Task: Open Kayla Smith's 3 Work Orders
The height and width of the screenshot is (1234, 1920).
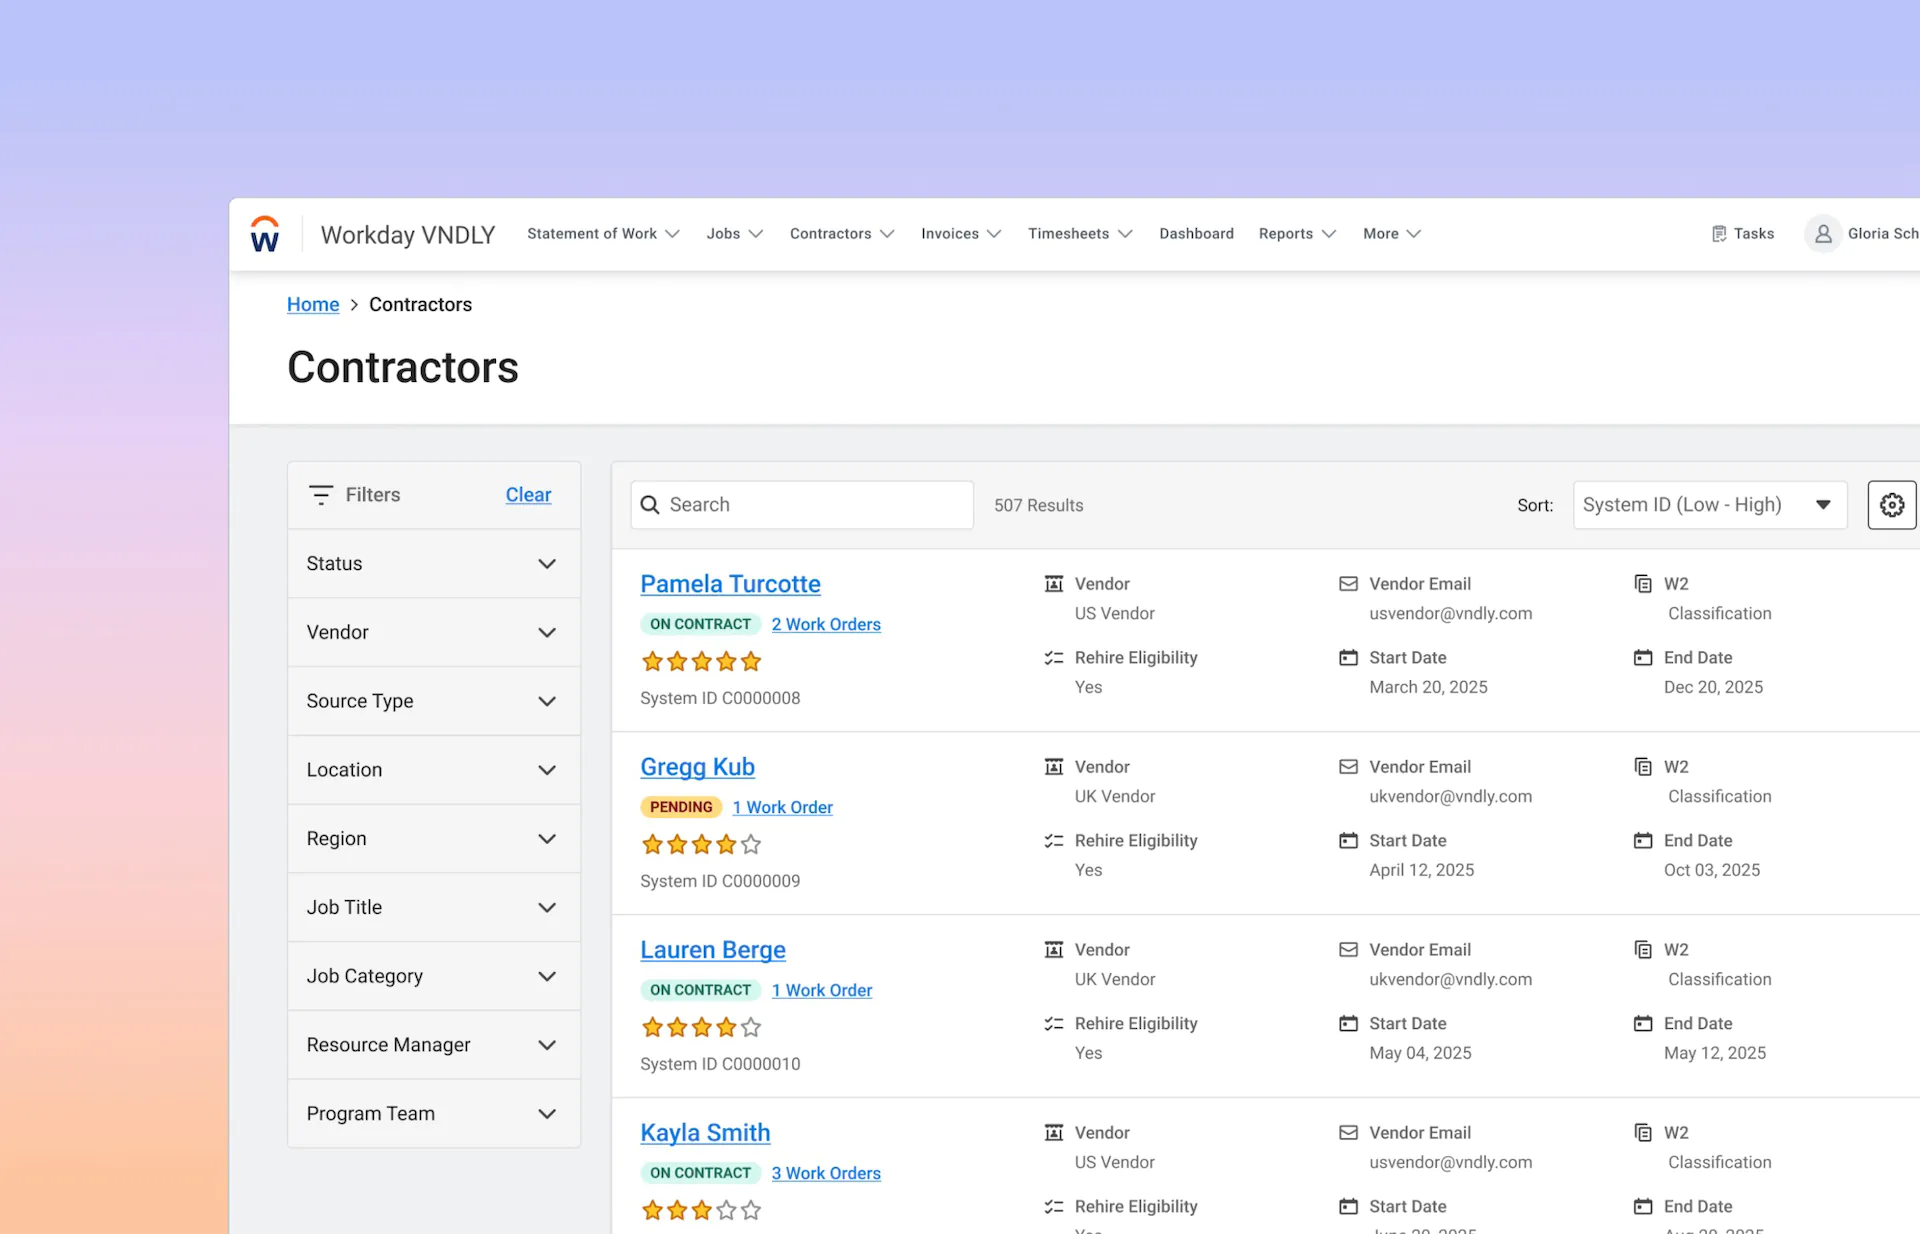Action: (x=825, y=1173)
